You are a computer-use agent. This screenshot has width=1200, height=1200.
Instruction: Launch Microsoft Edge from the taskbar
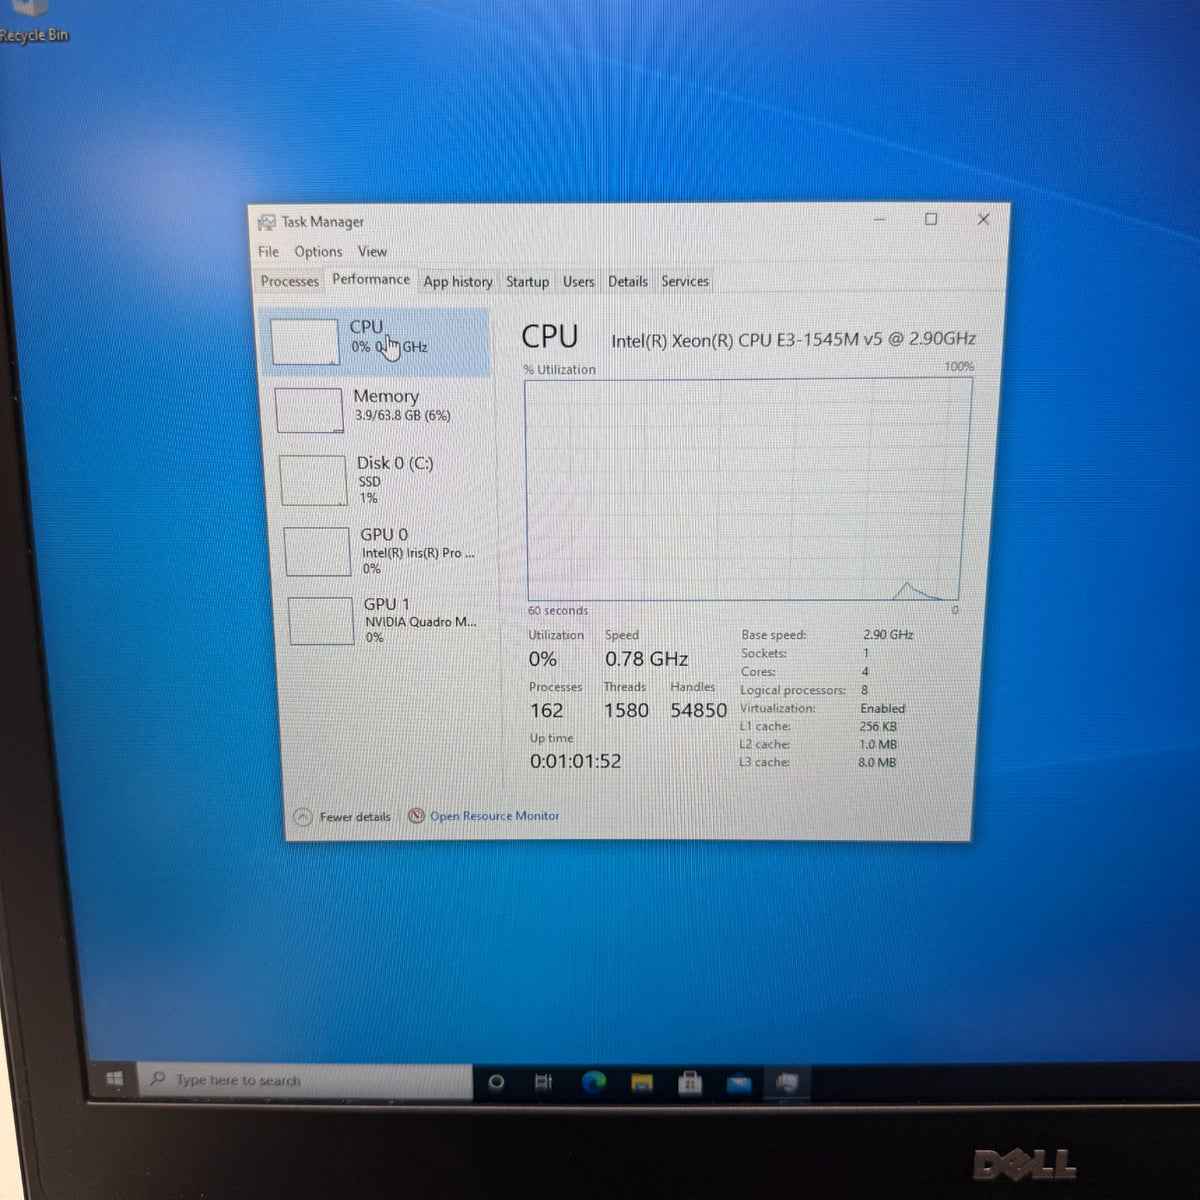pos(594,1081)
